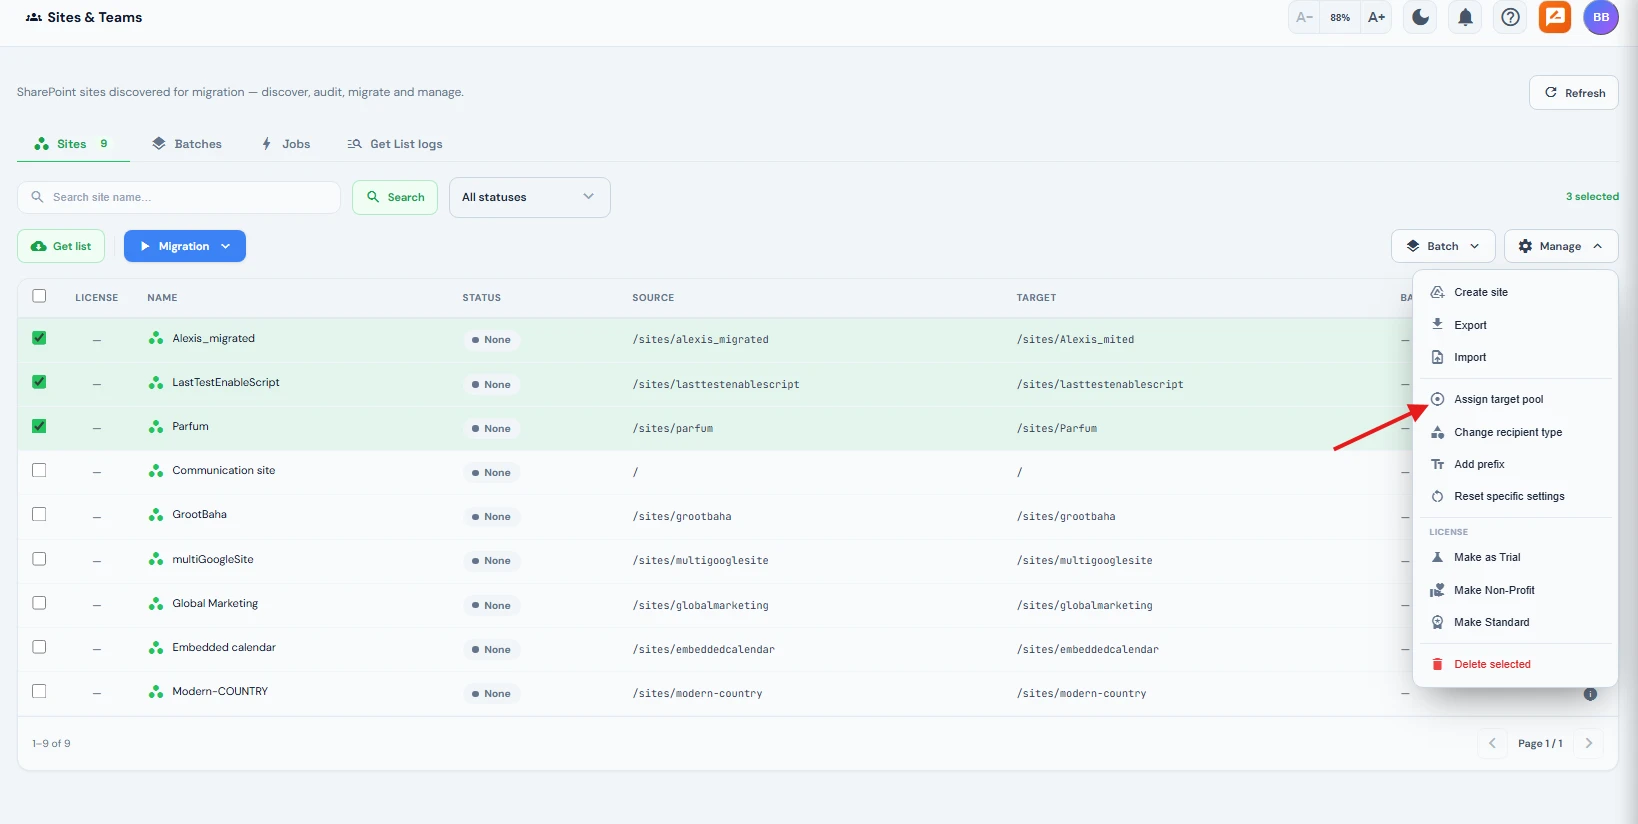Toggle select-all checkbox in table header
1638x824 pixels.
pyautogui.click(x=39, y=296)
